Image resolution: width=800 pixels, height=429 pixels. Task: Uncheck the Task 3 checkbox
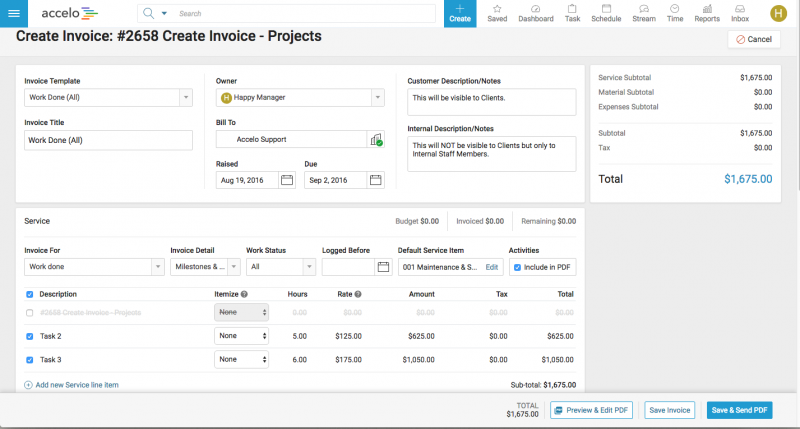point(29,359)
